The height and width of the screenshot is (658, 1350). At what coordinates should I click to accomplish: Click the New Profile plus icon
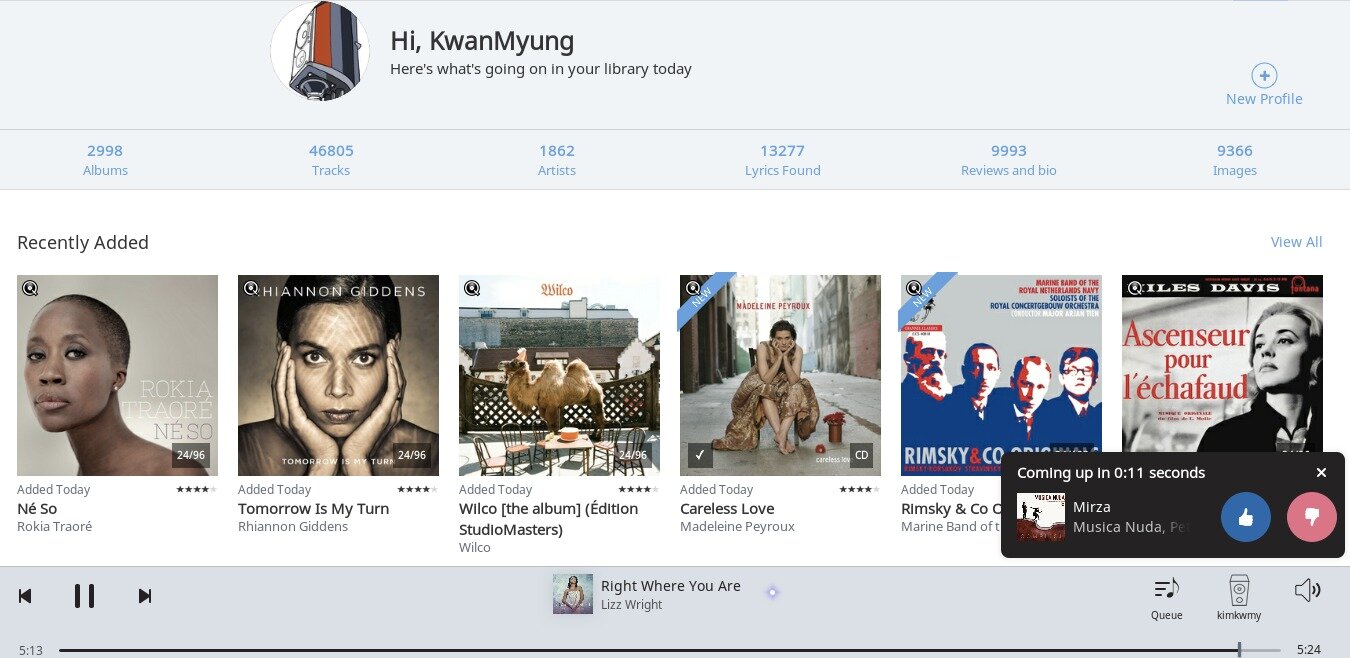click(x=1264, y=76)
